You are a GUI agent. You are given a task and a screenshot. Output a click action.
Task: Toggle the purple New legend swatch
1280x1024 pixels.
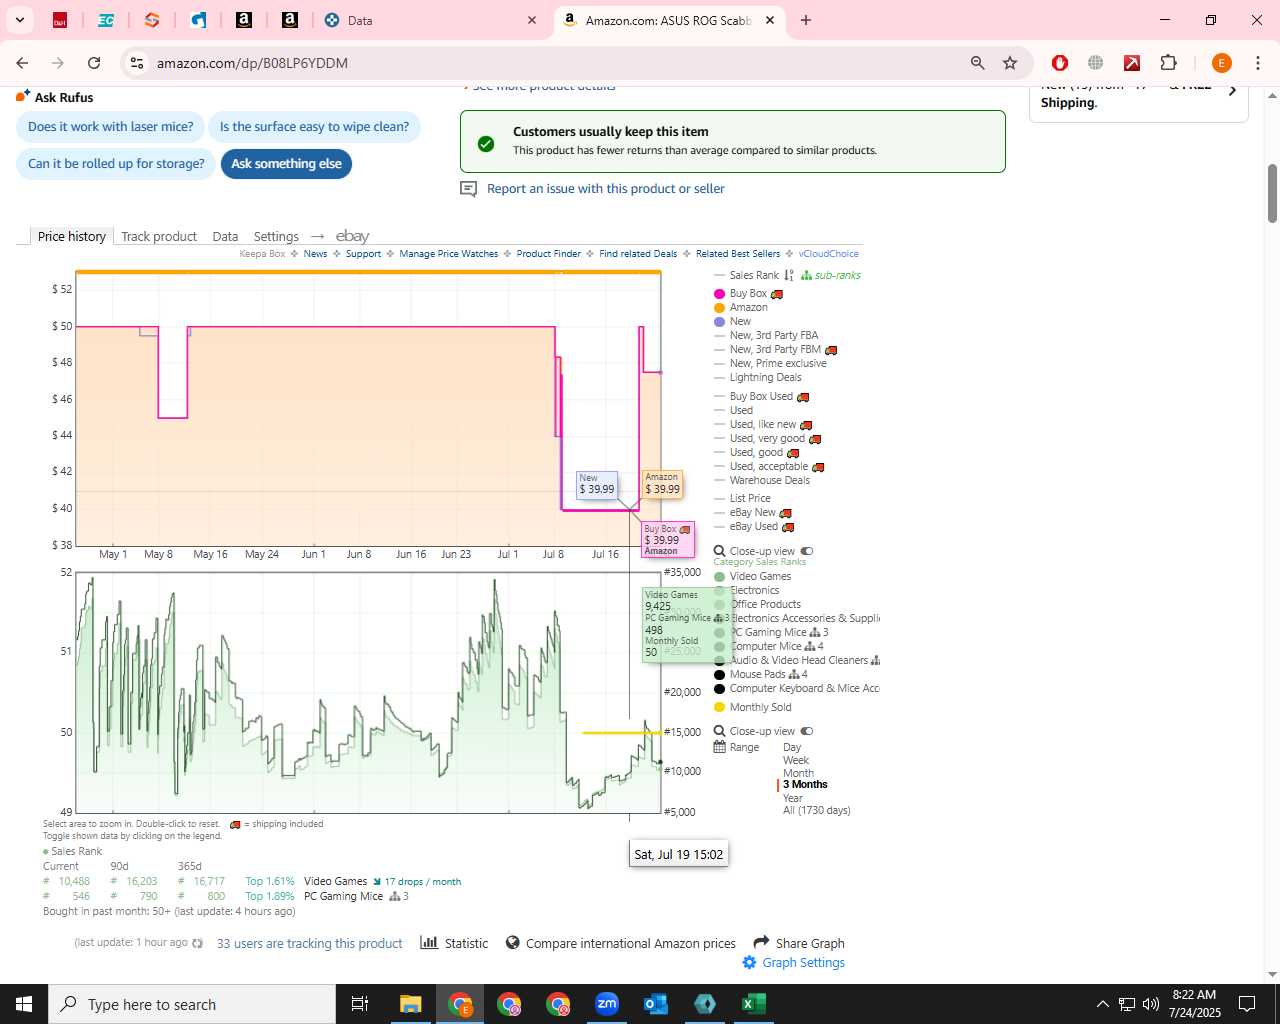[719, 322]
